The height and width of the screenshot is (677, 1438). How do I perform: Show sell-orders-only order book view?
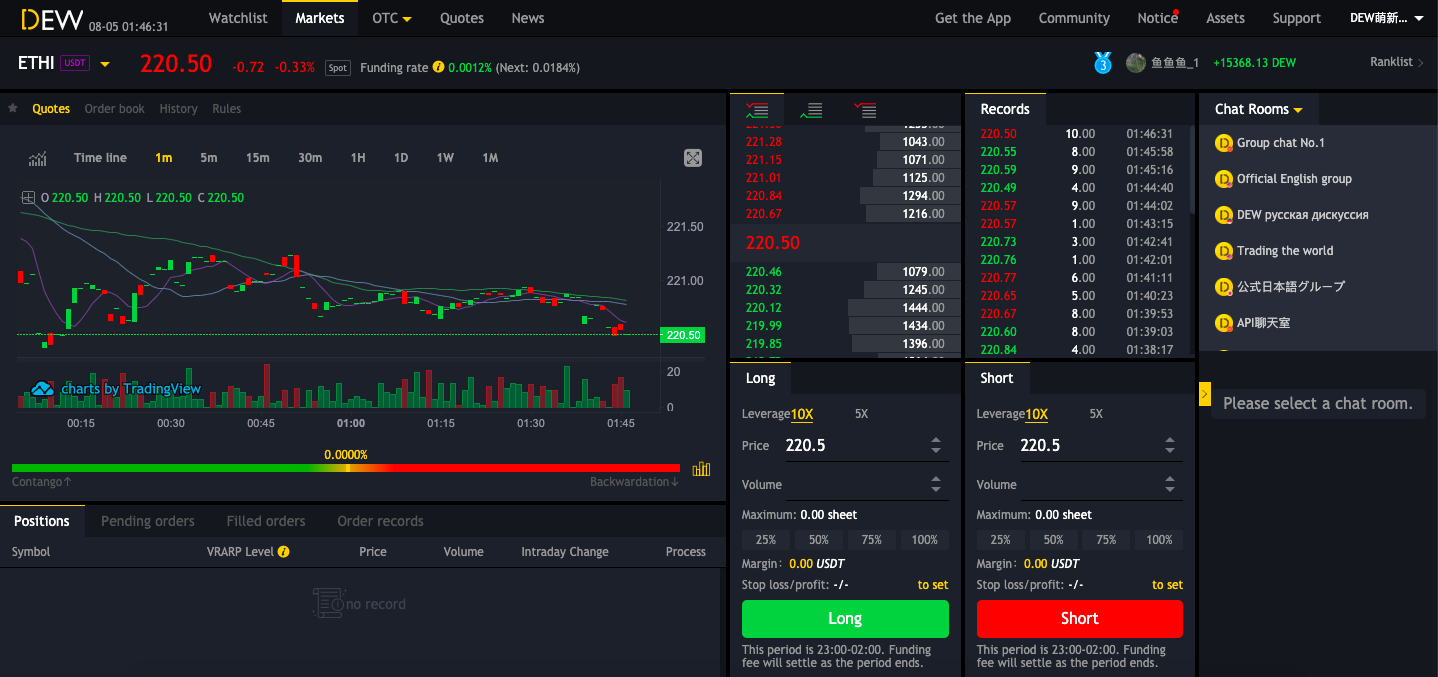865,110
